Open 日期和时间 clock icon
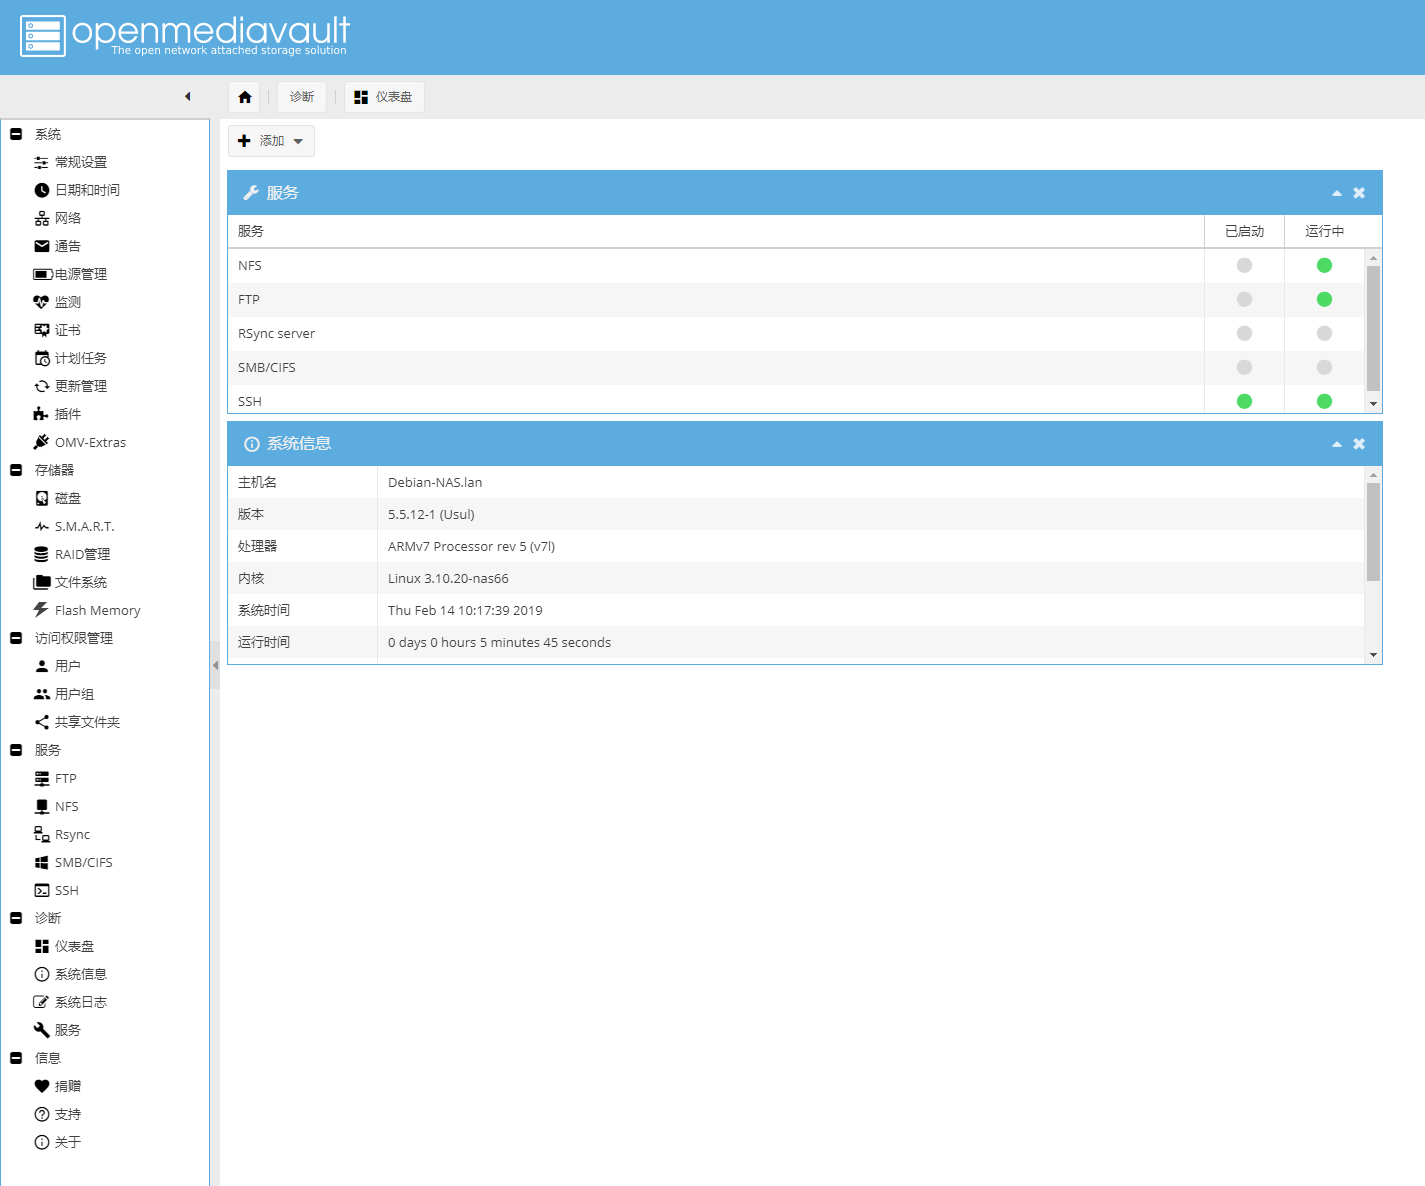 (42, 190)
